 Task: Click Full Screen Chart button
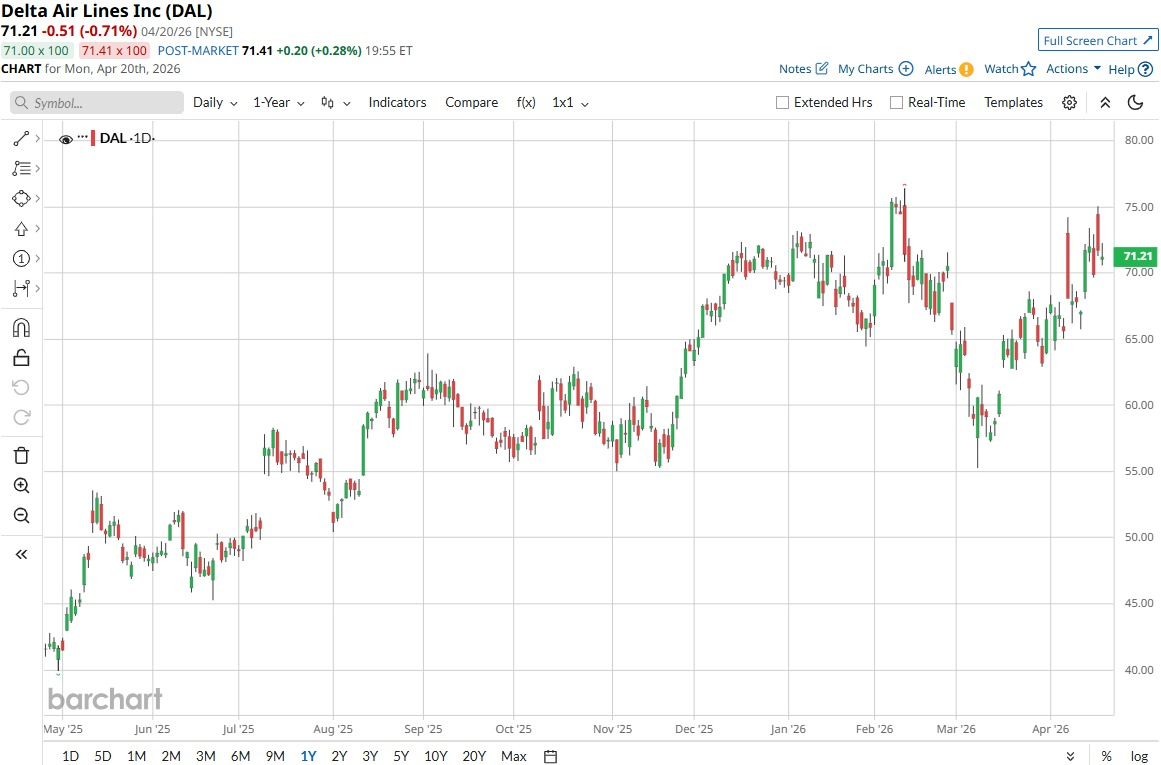click(x=1097, y=41)
